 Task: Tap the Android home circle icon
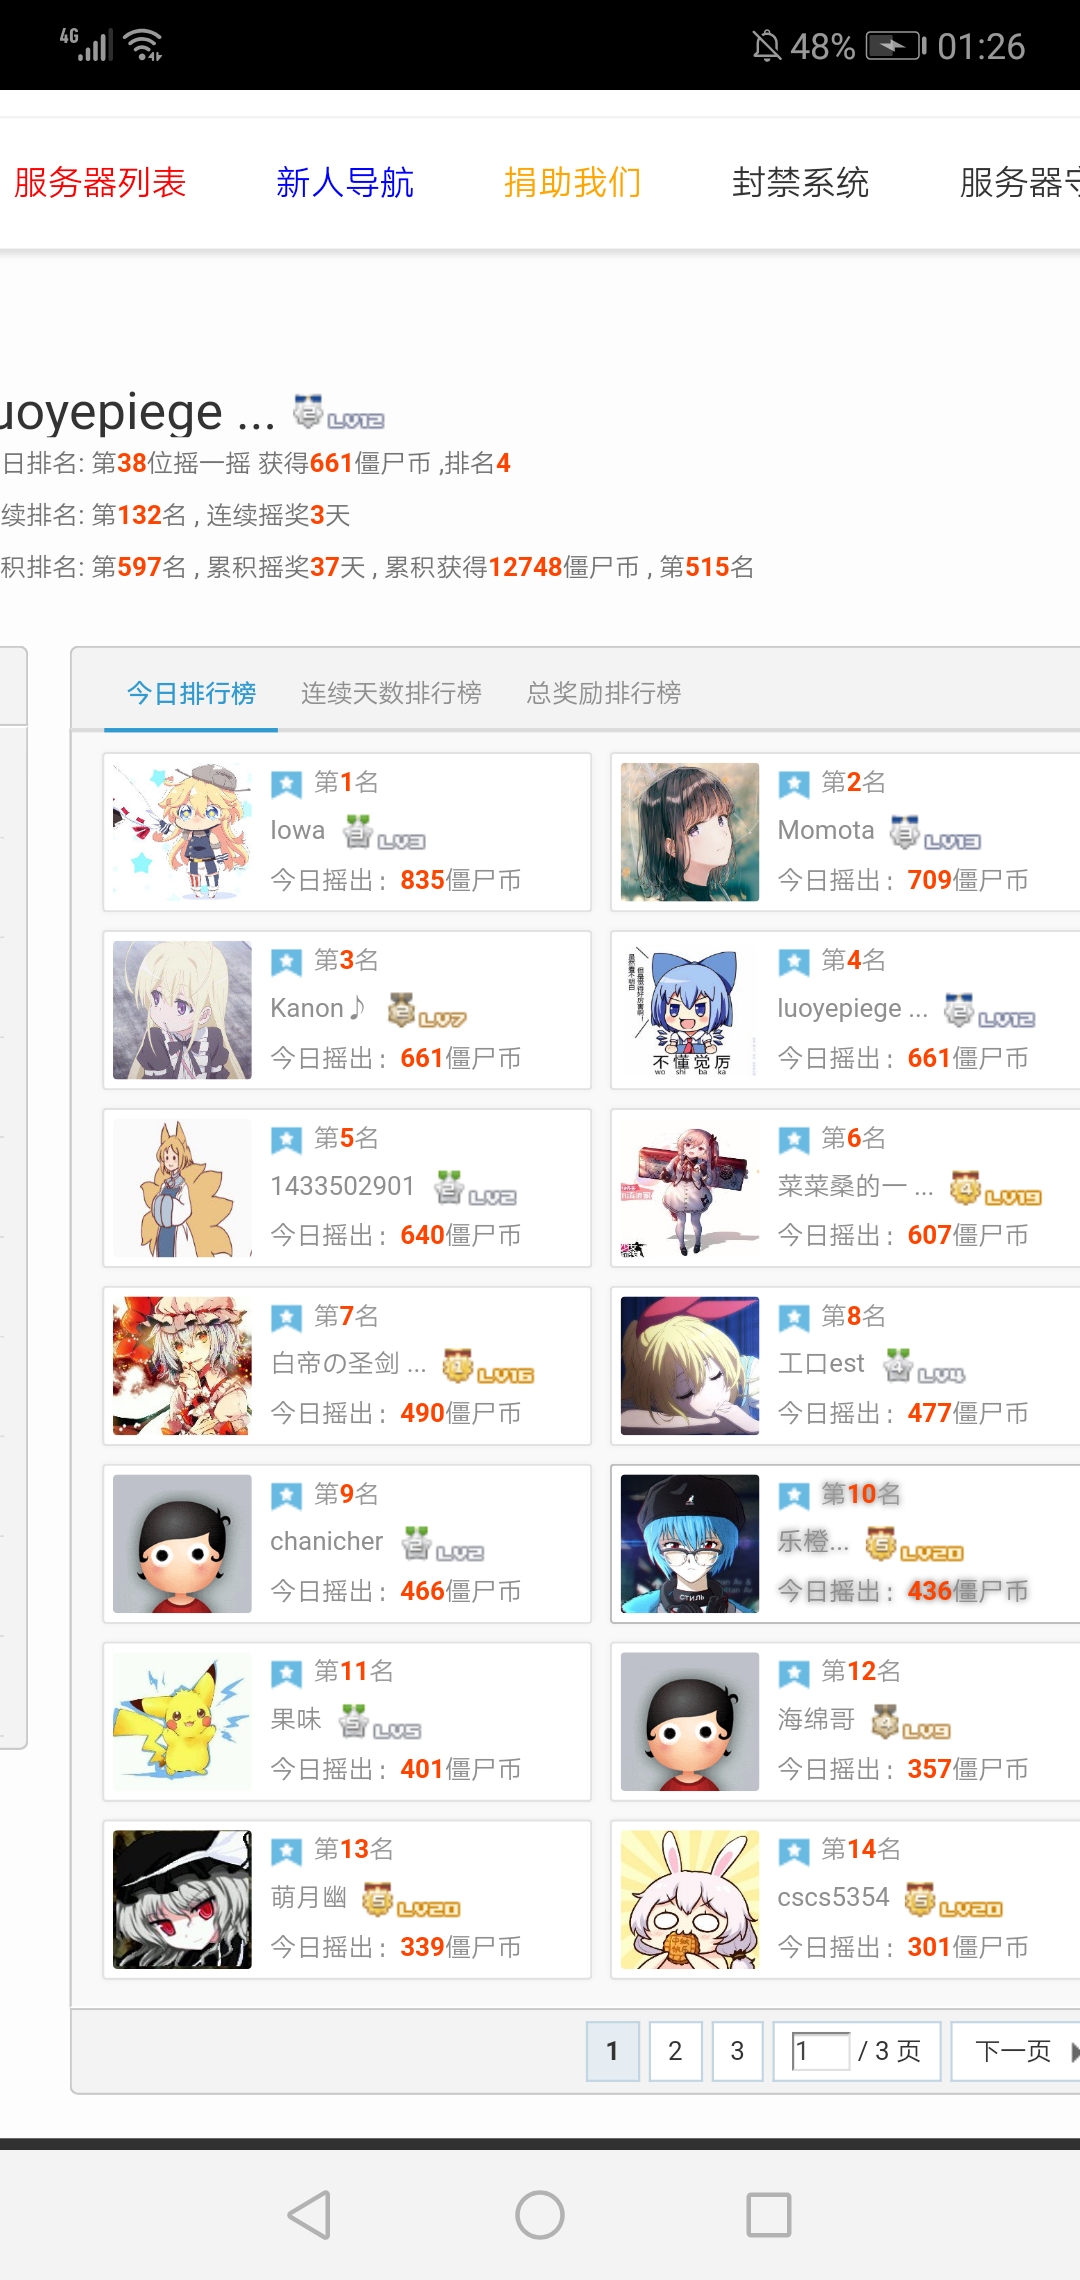coord(540,2215)
